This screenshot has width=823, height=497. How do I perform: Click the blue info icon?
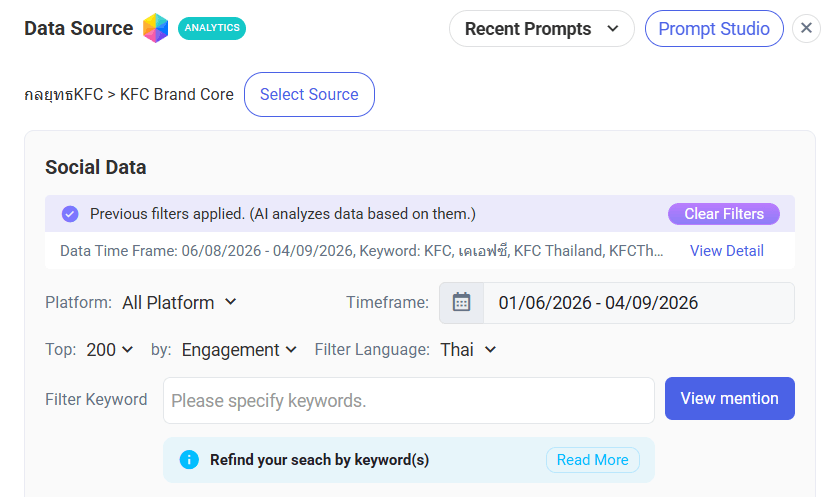pyautogui.click(x=189, y=460)
